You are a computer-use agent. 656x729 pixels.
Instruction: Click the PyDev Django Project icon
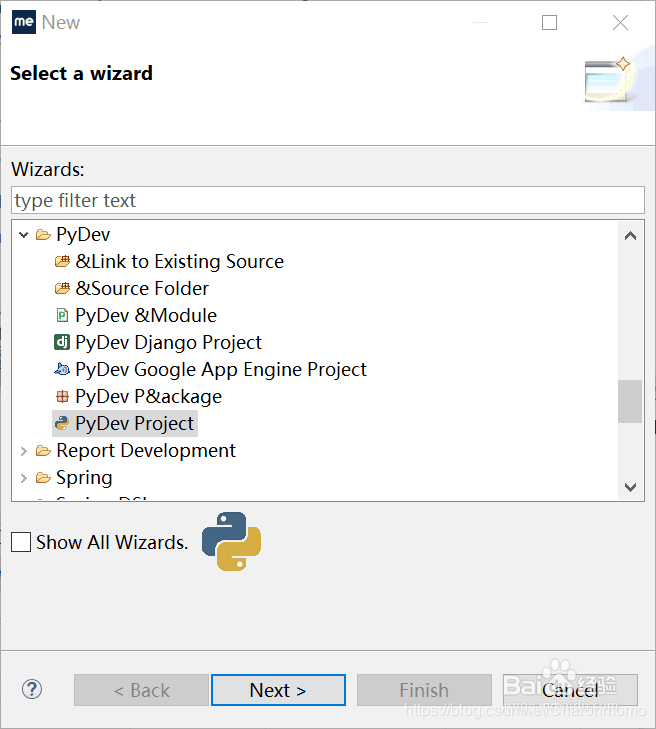[x=62, y=343]
